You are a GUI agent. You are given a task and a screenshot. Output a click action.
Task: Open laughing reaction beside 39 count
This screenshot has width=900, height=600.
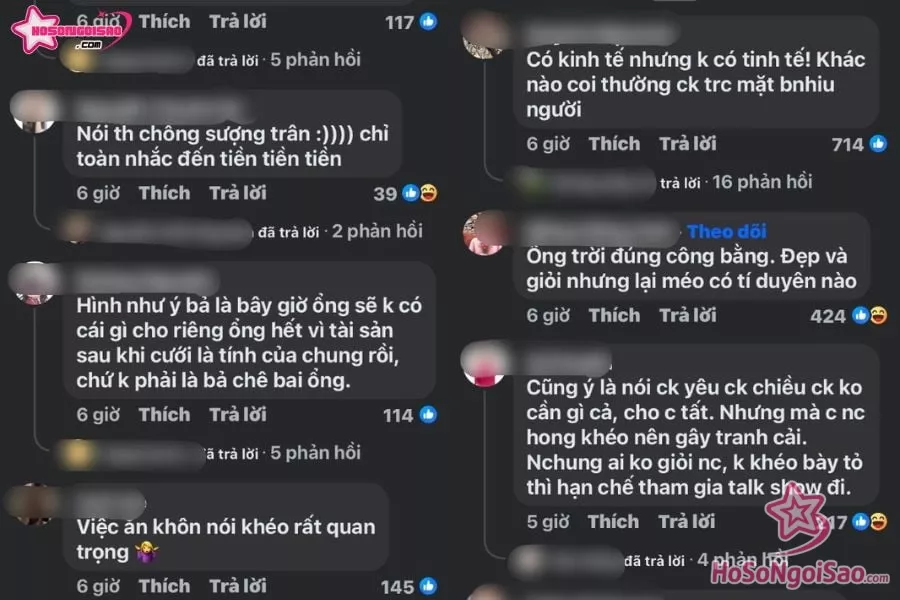(428, 193)
